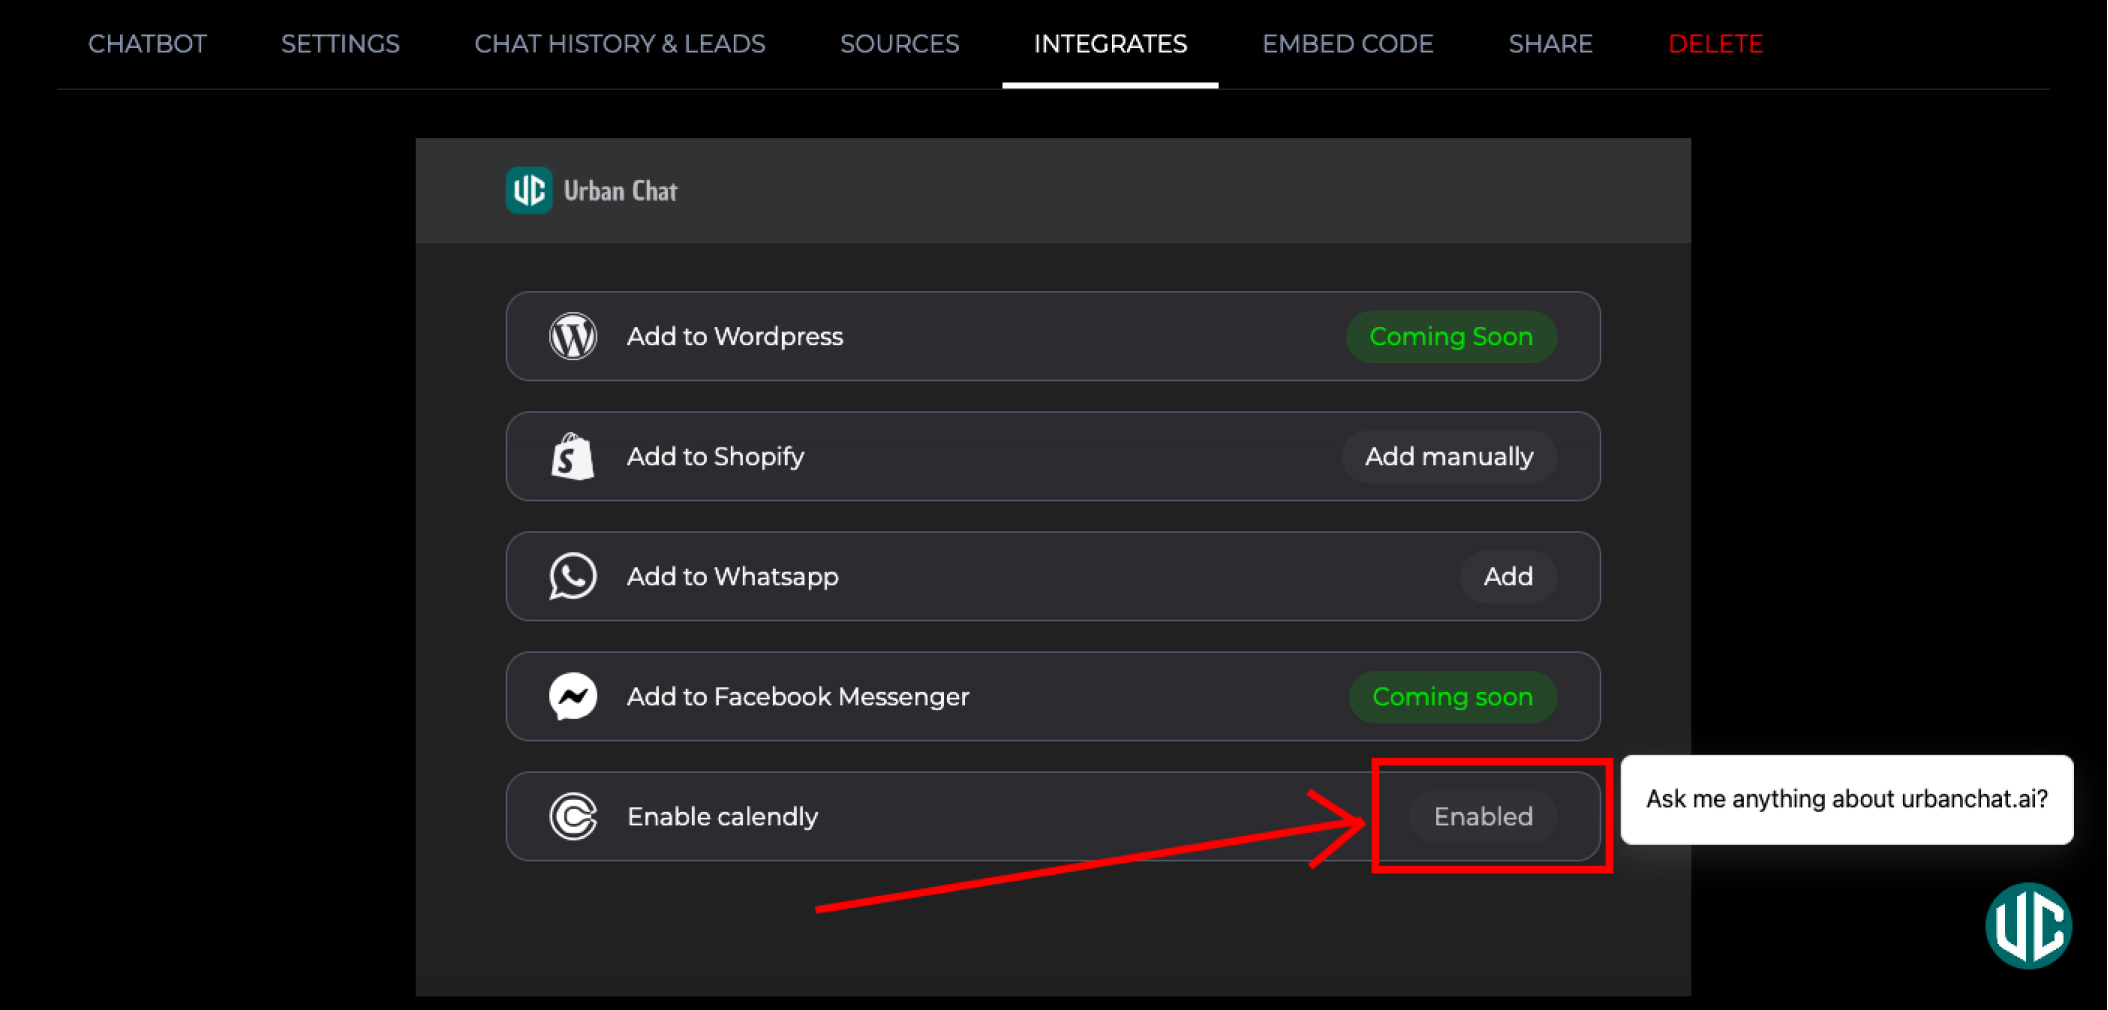
Task: Switch to the SETTINGS tab
Action: tap(340, 44)
